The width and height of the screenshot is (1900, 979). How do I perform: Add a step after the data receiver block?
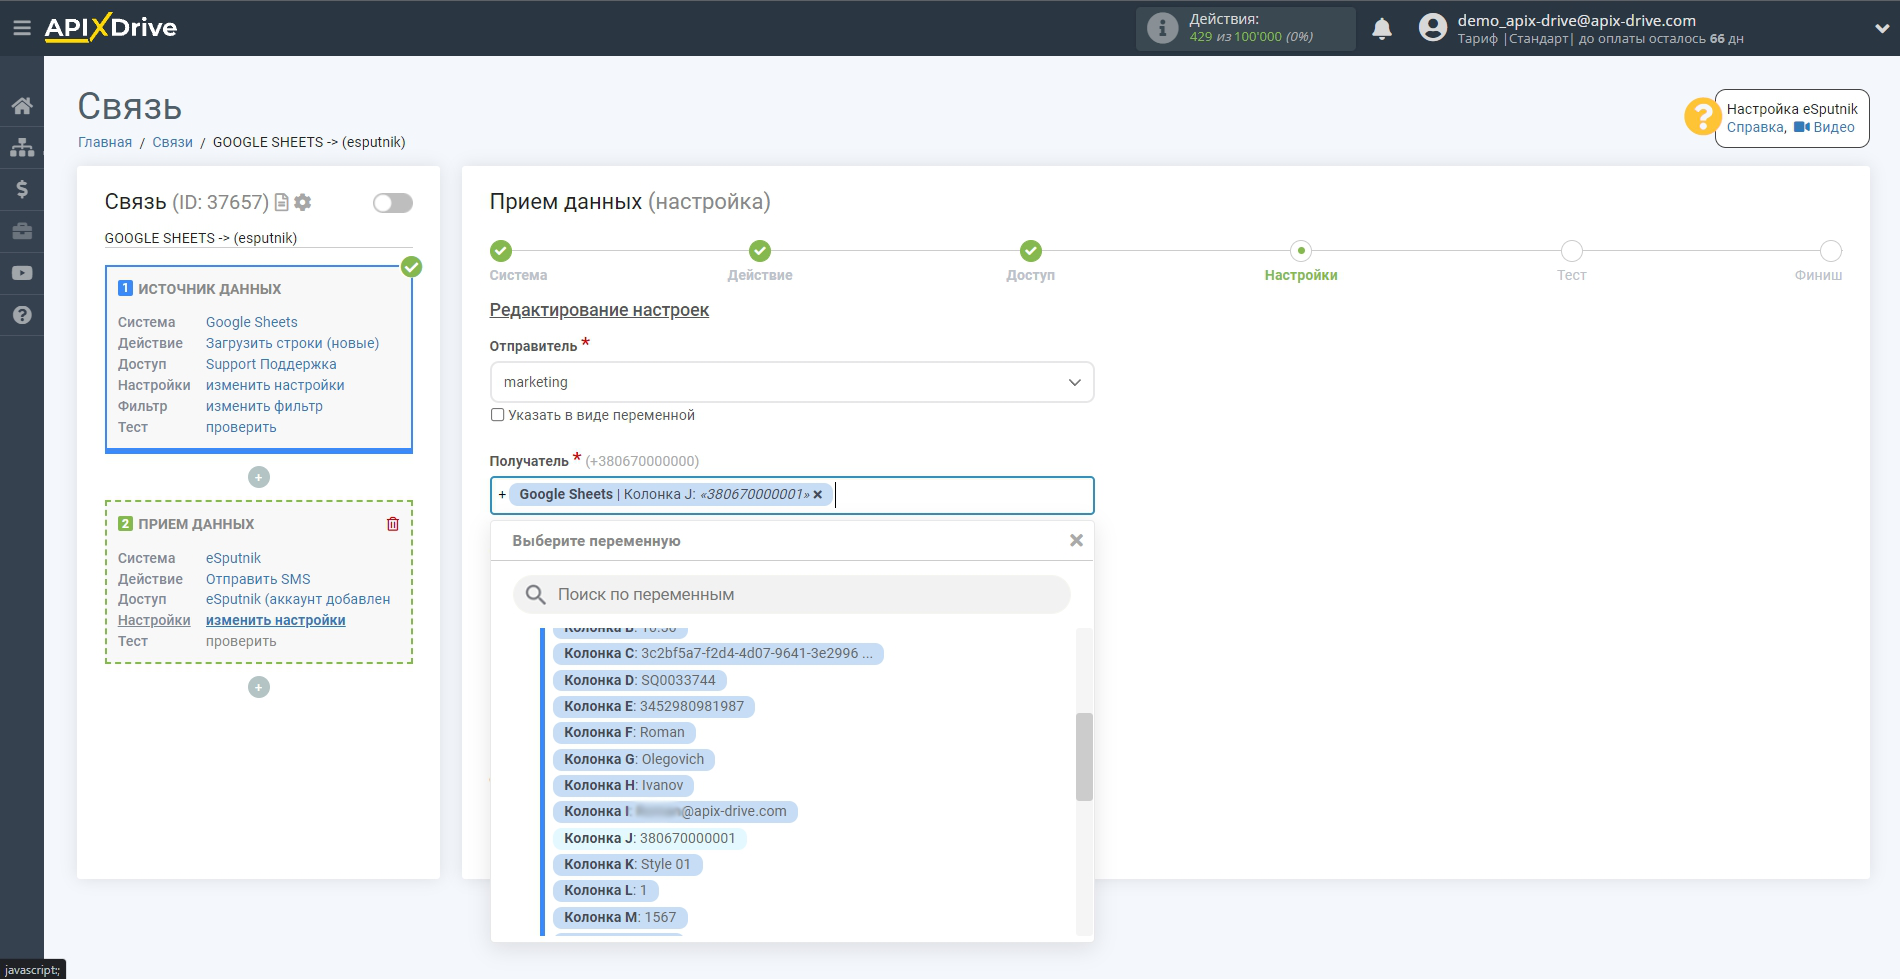[259, 687]
